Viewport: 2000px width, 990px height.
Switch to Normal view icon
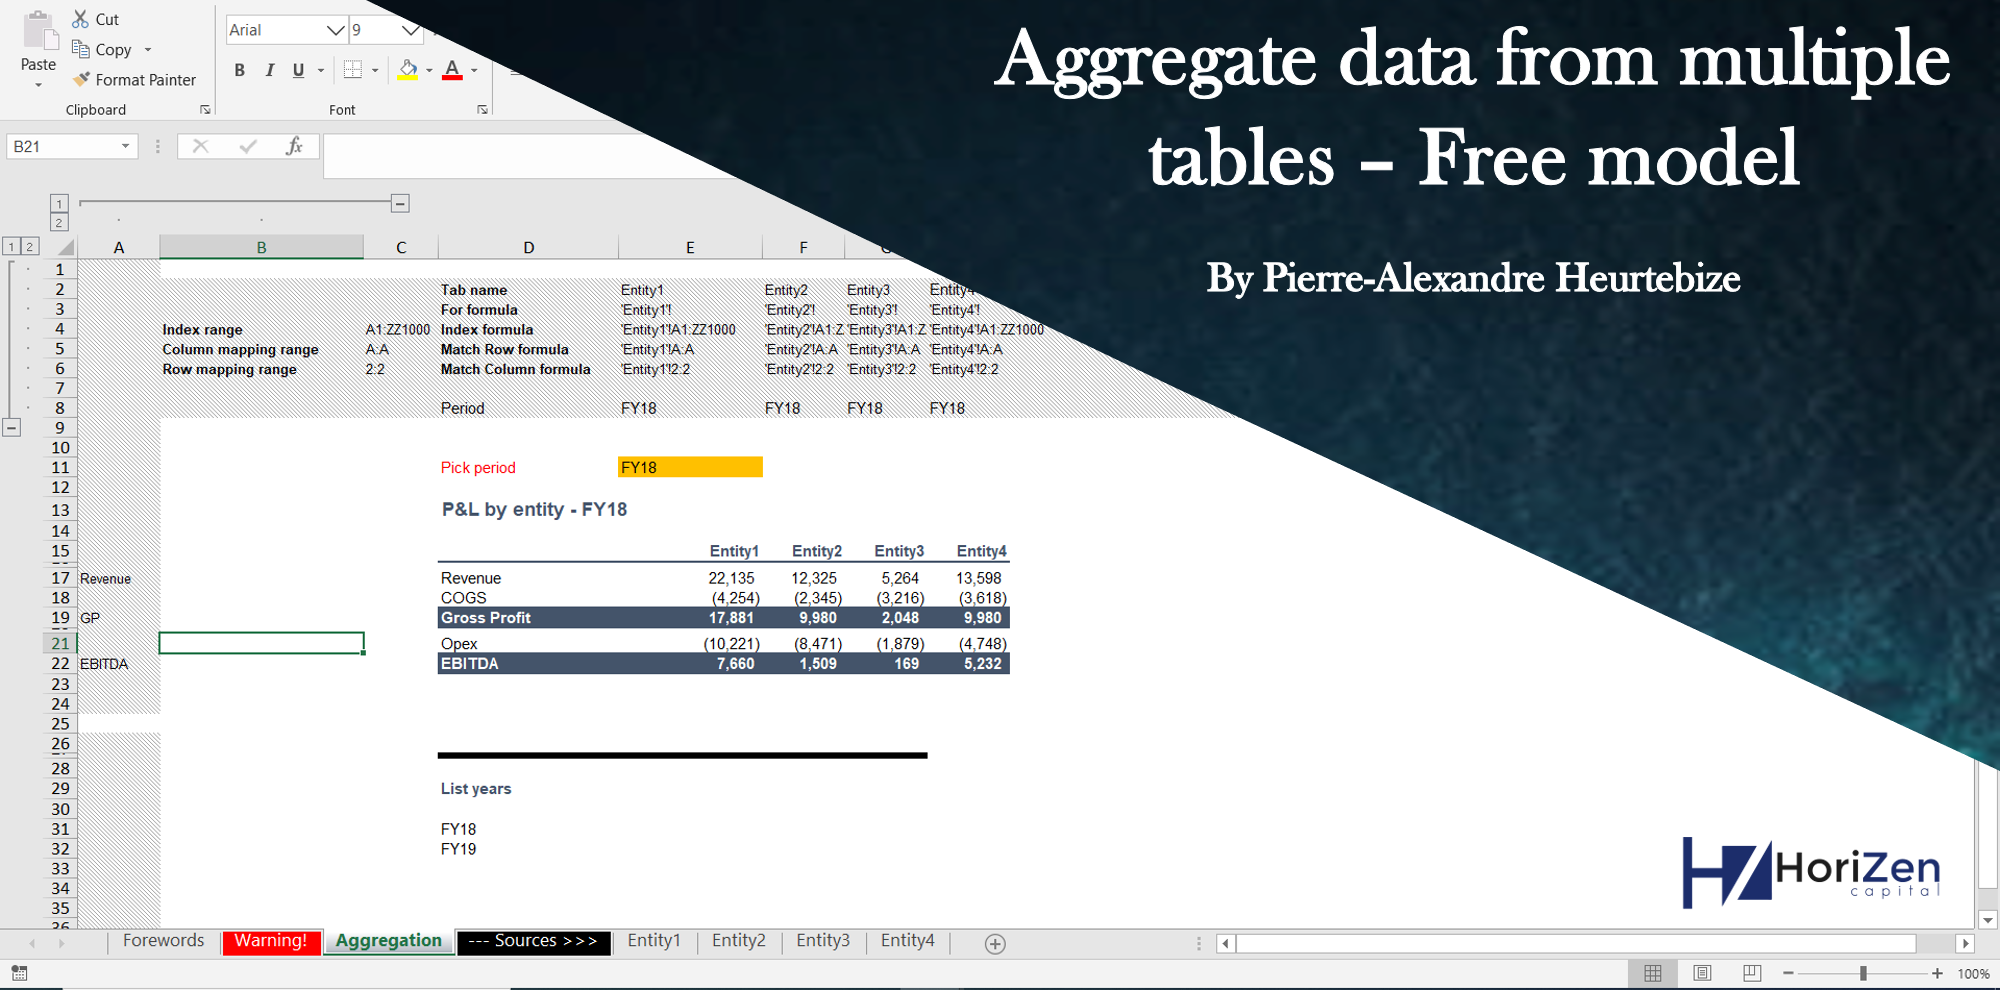click(x=1653, y=973)
